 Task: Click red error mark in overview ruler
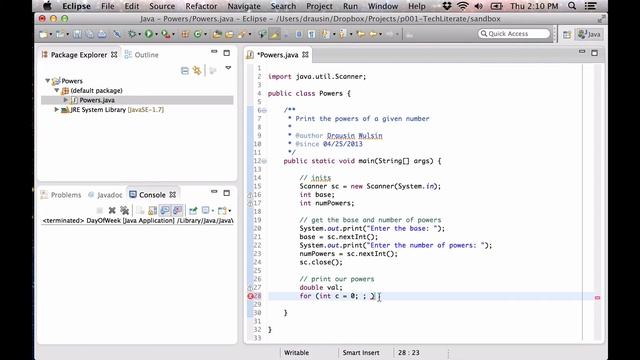coord(598,298)
